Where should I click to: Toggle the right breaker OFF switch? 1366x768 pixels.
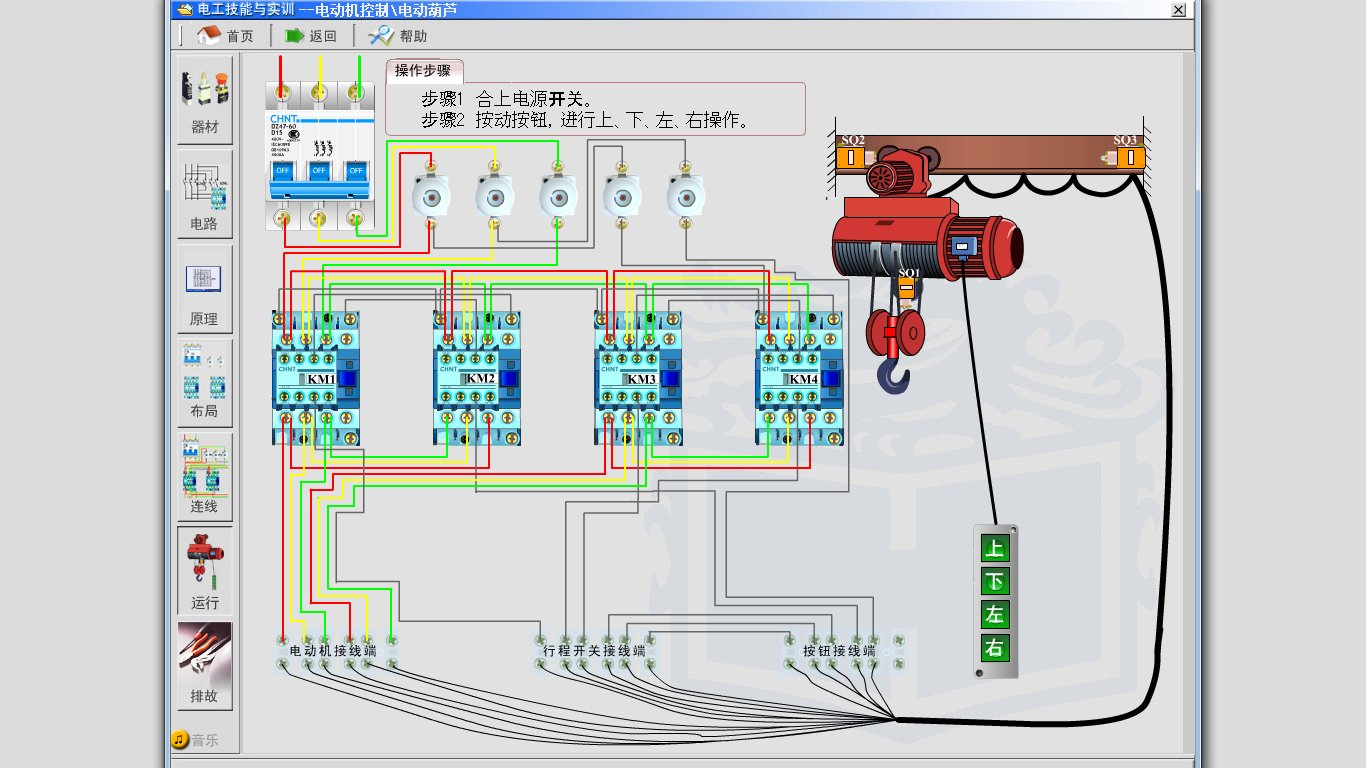[x=355, y=171]
